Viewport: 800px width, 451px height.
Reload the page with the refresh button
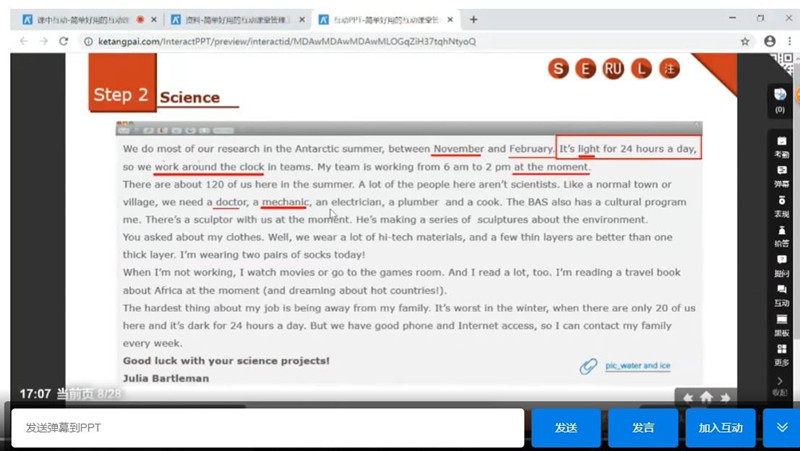coord(64,41)
